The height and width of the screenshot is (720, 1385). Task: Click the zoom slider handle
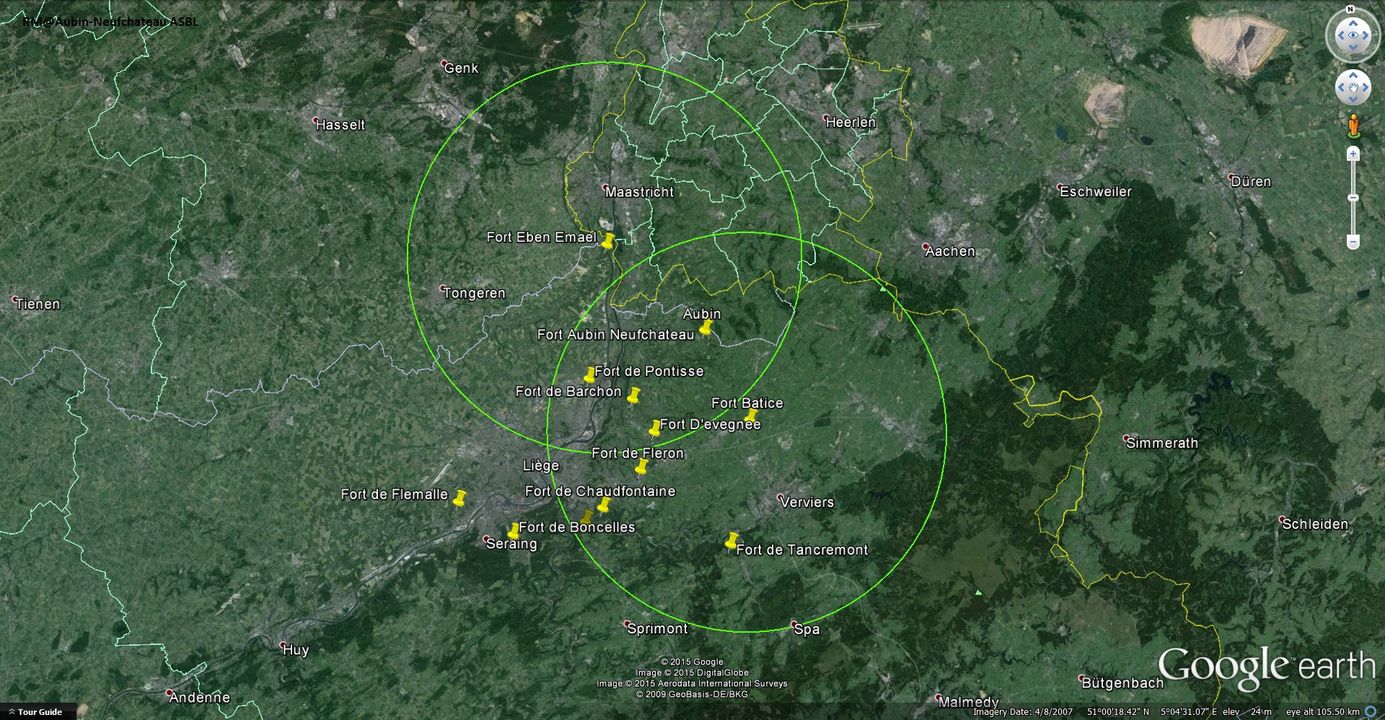pos(1353,197)
